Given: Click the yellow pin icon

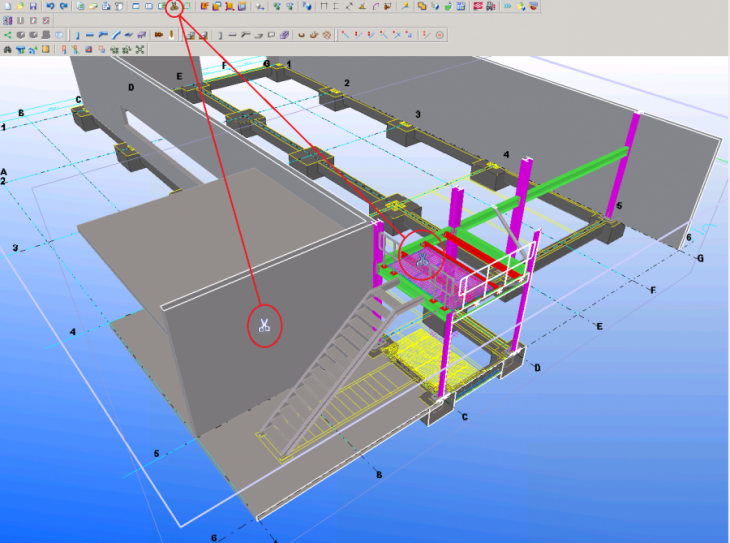Looking at the screenshot, I should coord(405,6).
